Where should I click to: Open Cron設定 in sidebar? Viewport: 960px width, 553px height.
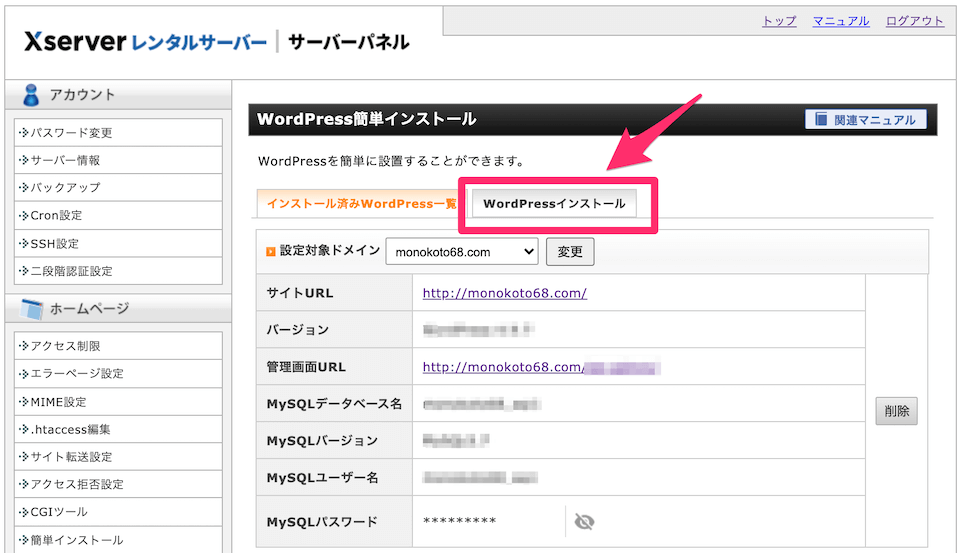tap(118, 215)
